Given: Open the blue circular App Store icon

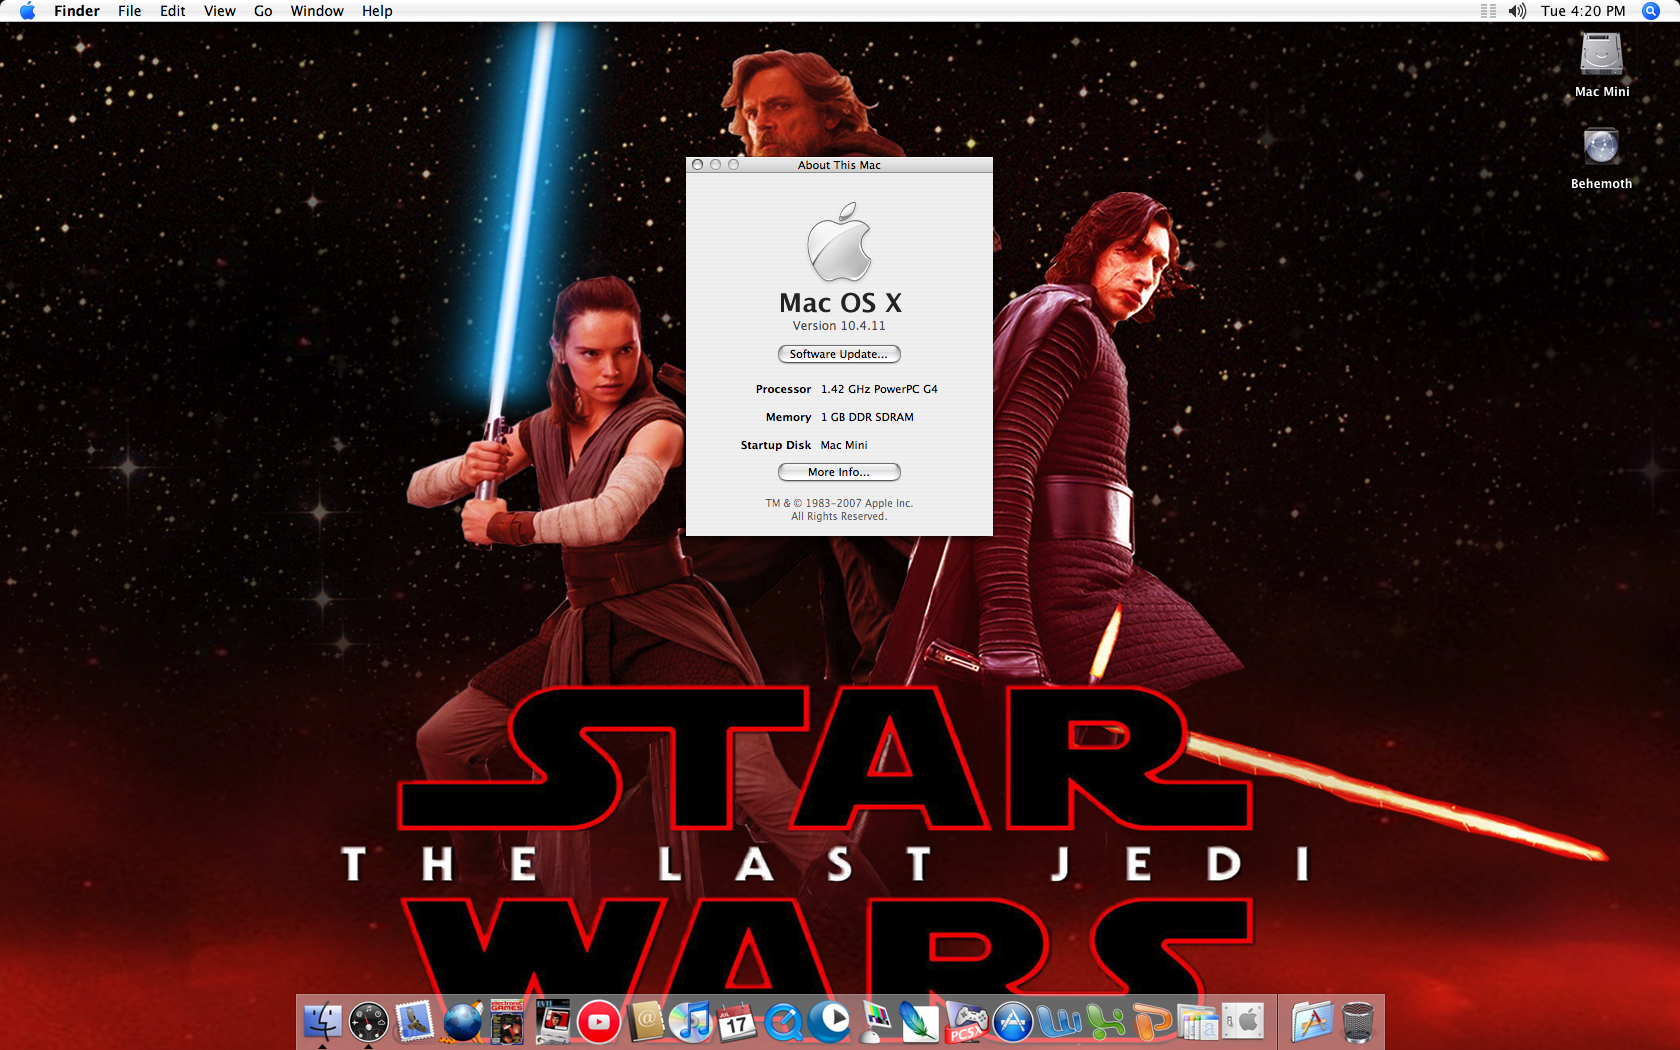Looking at the screenshot, I should pyautogui.click(x=1013, y=1021).
